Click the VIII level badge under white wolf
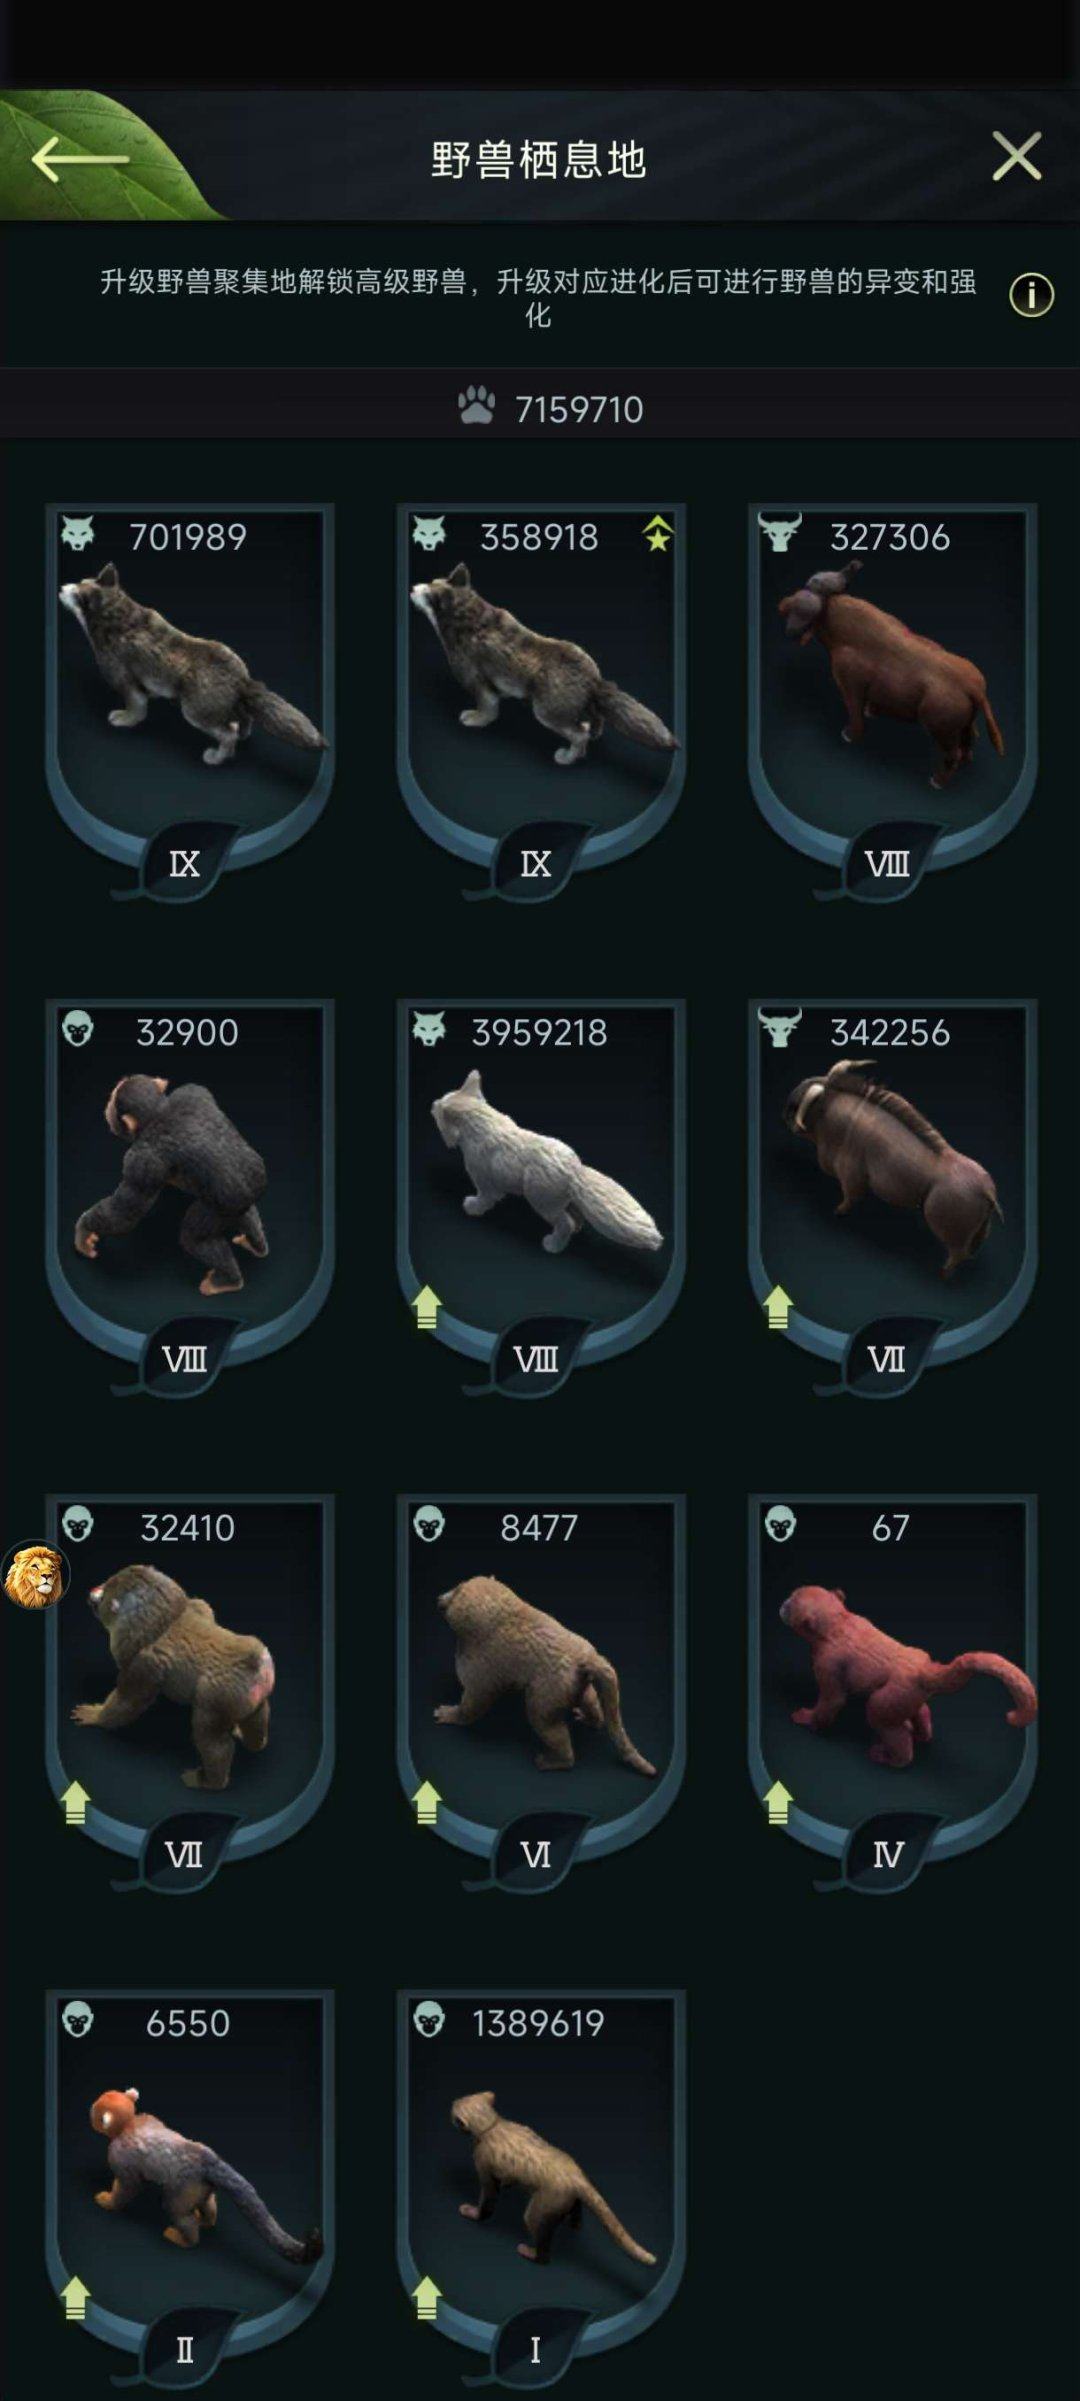 (536, 1359)
